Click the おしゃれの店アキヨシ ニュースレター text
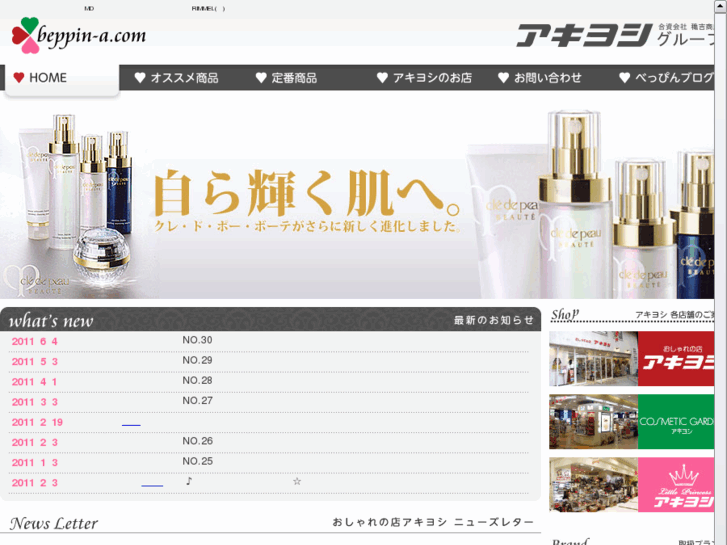Image resolution: width=727 pixels, height=545 pixels. click(x=433, y=522)
